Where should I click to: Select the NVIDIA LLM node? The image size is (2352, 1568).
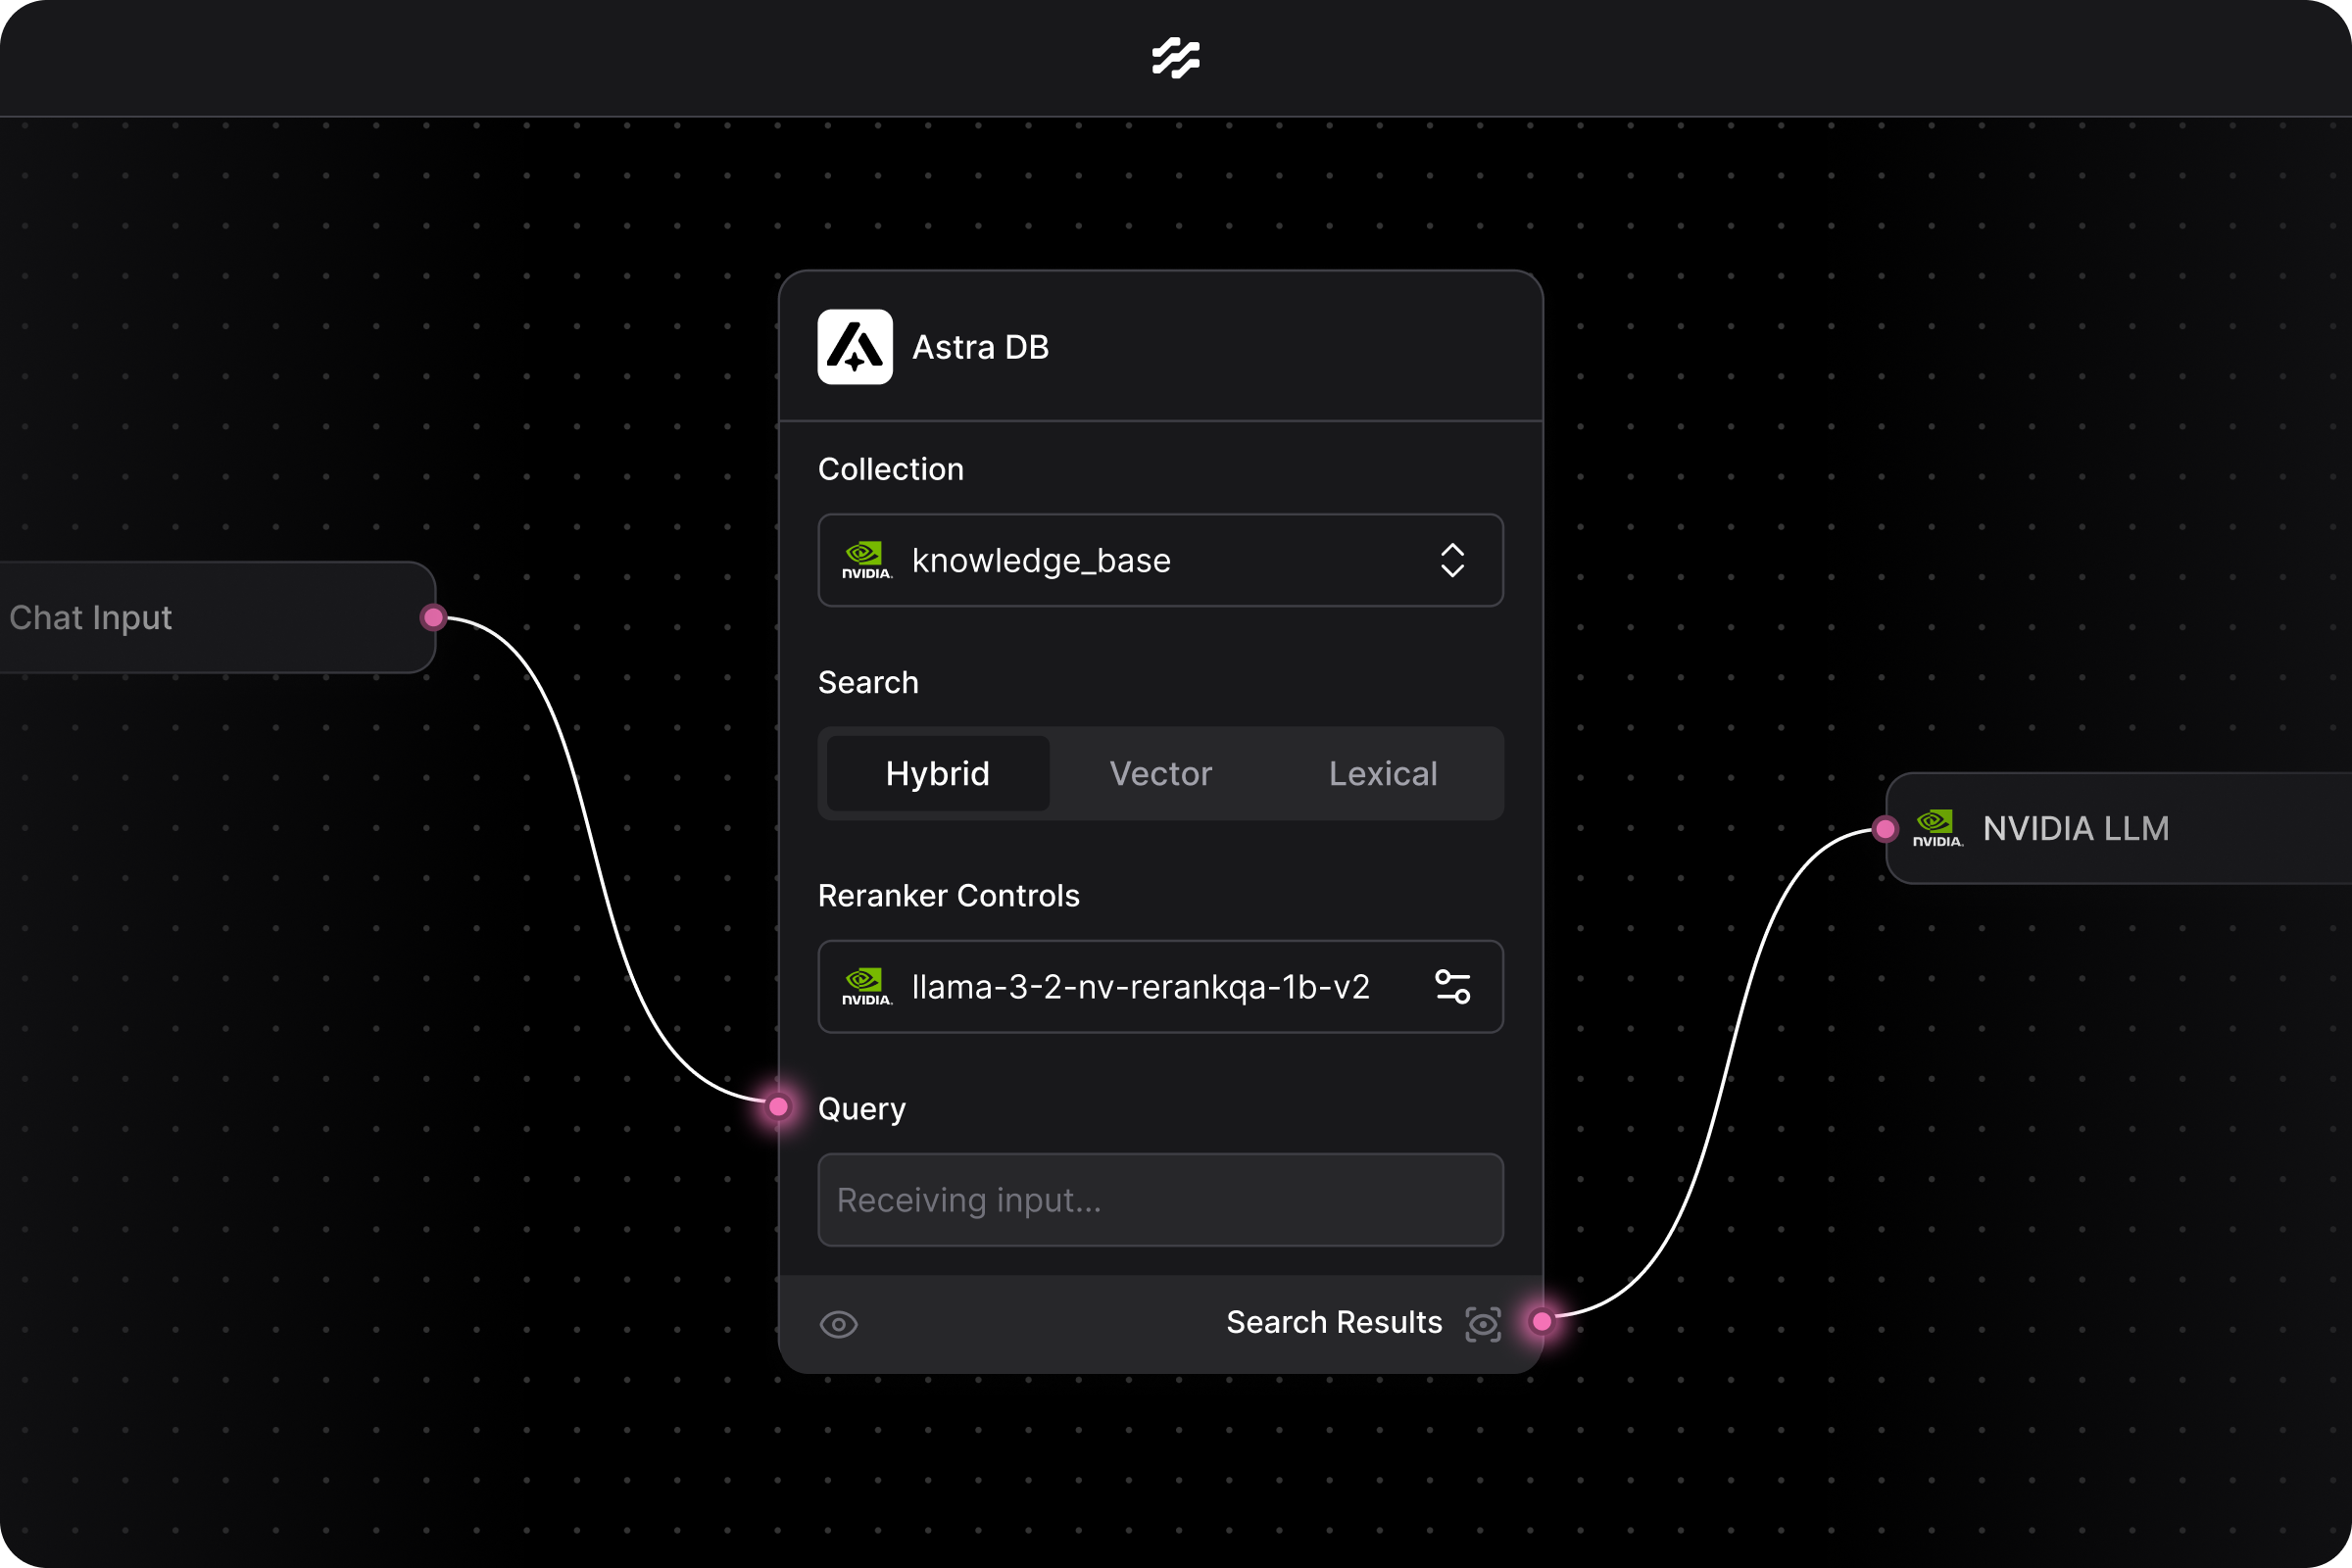click(2150, 828)
